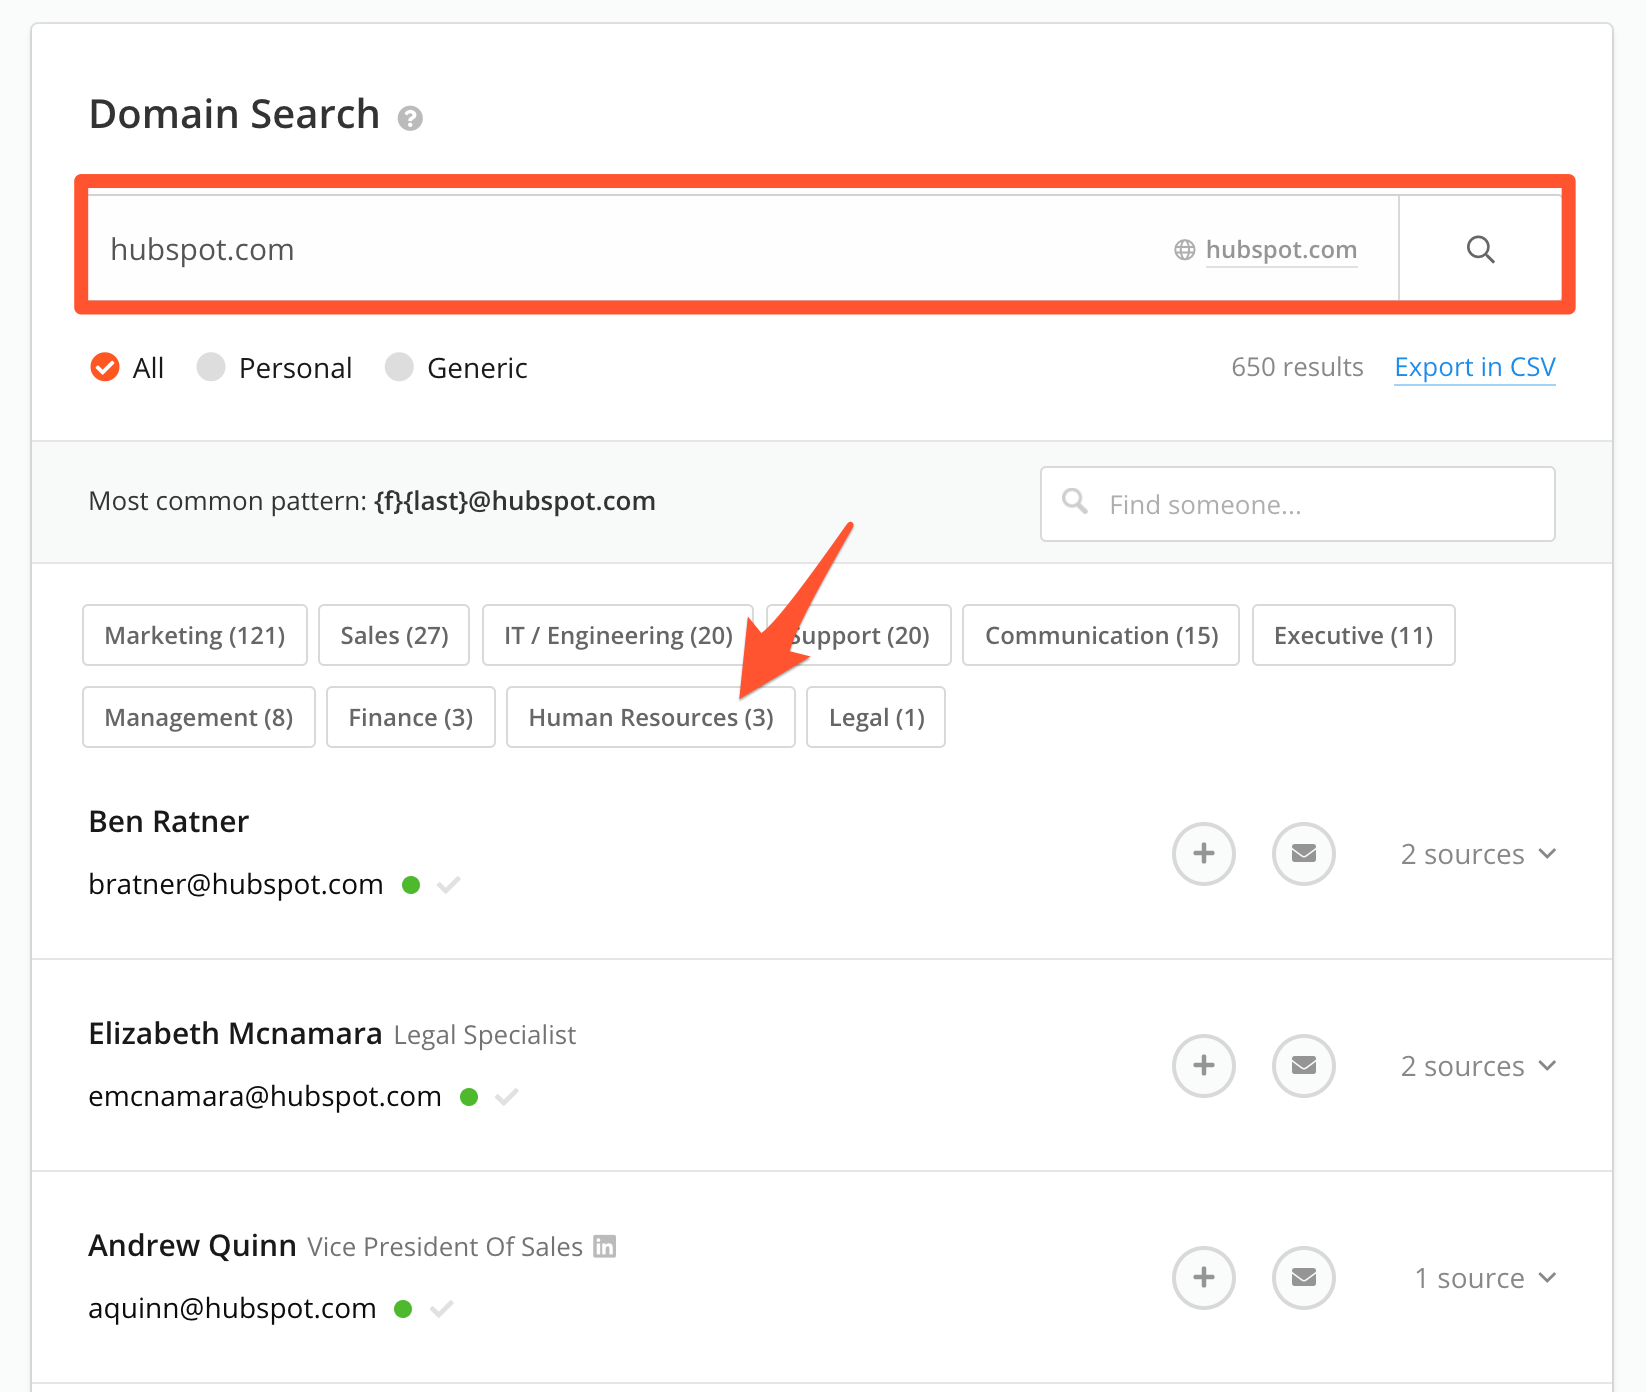Click the magnifier search button
This screenshot has width=1646, height=1392.
pos(1480,249)
